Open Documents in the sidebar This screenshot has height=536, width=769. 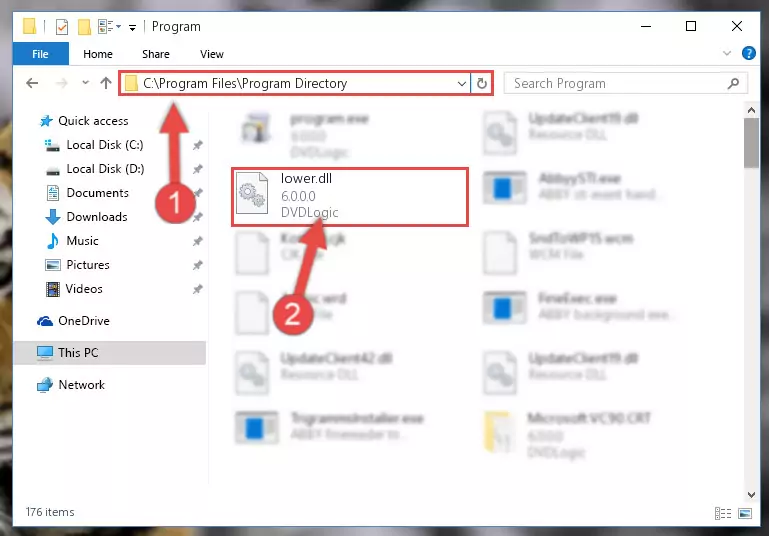click(x=87, y=193)
